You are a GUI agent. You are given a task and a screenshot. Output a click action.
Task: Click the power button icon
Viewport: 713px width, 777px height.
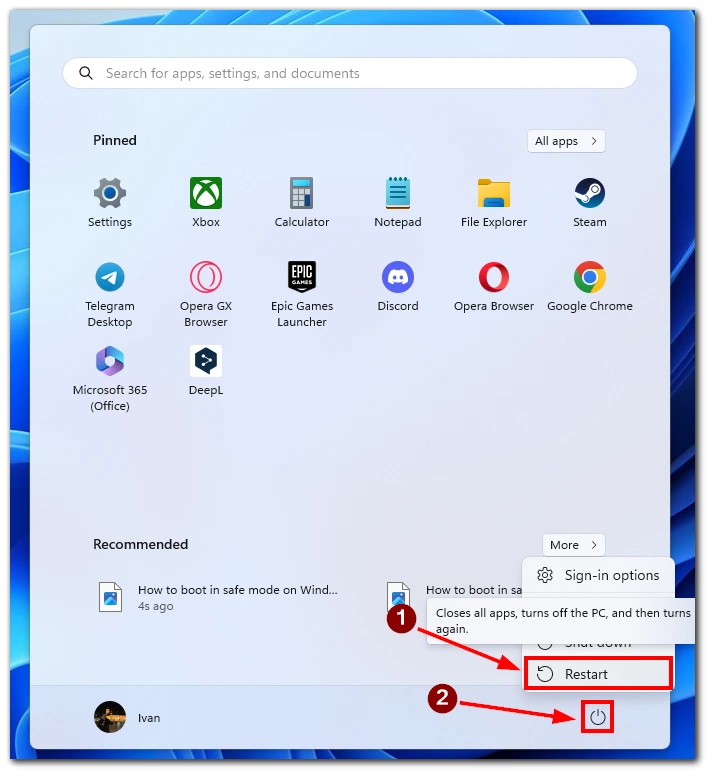pyautogui.click(x=598, y=717)
